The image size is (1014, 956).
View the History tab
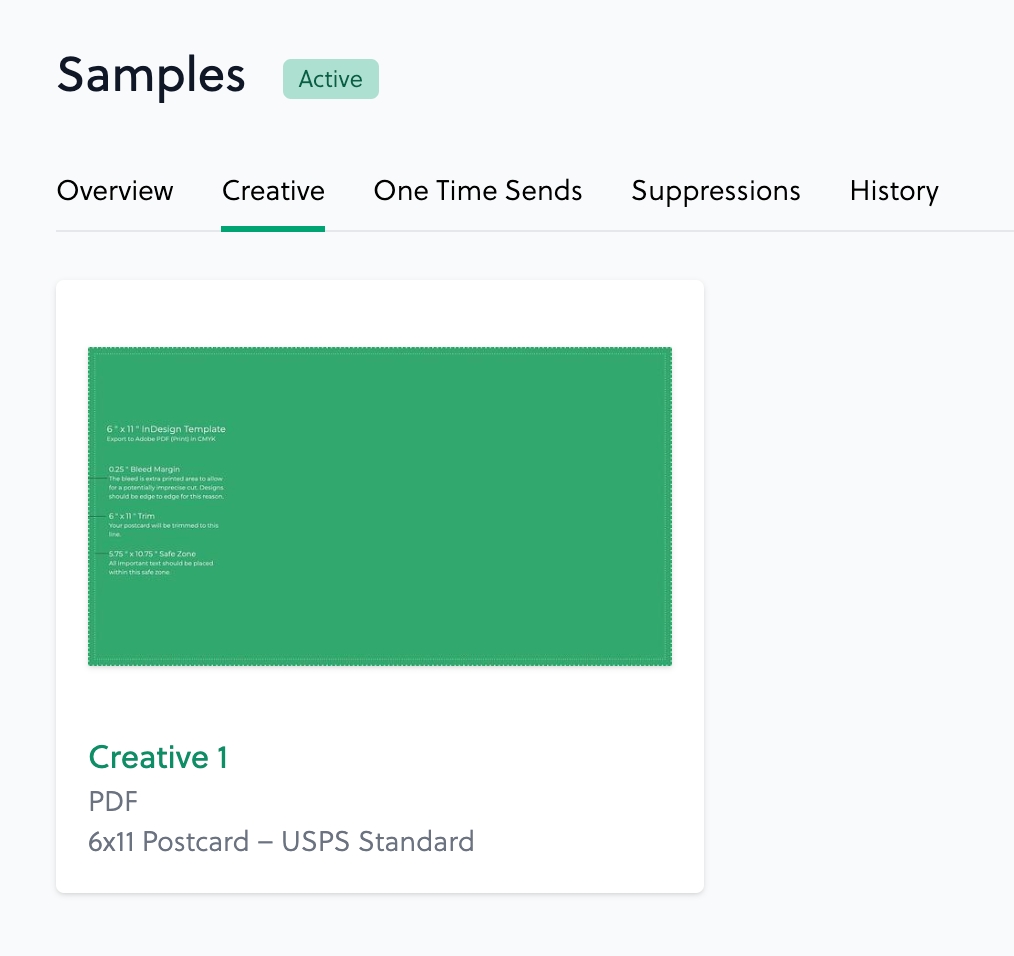pos(894,191)
